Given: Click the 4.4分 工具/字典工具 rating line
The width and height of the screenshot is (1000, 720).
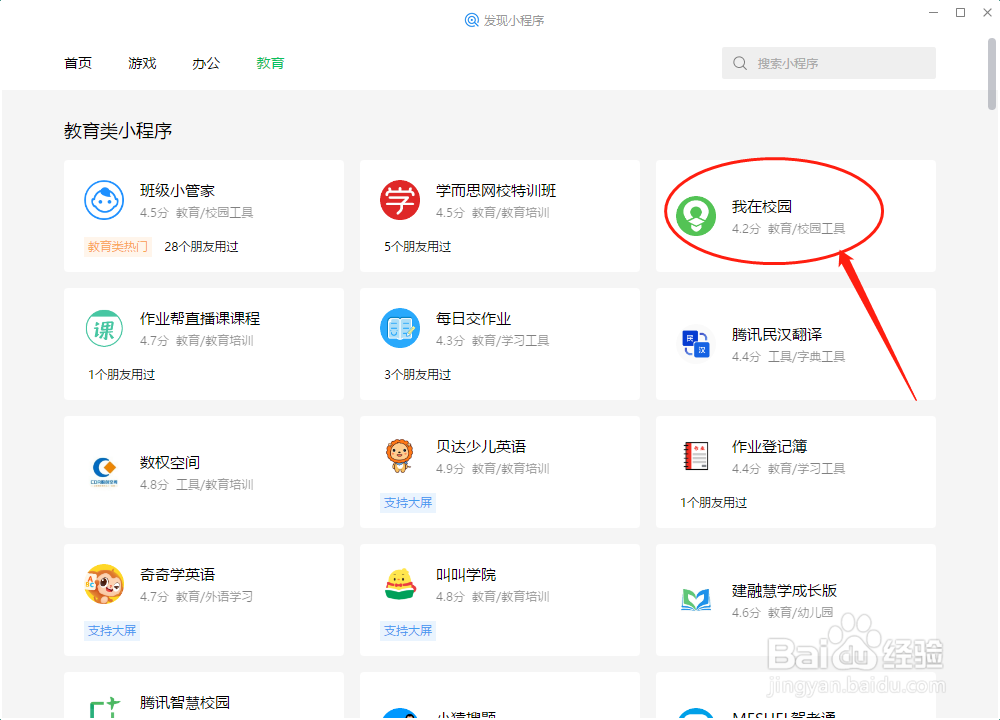Looking at the screenshot, I should tap(788, 357).
